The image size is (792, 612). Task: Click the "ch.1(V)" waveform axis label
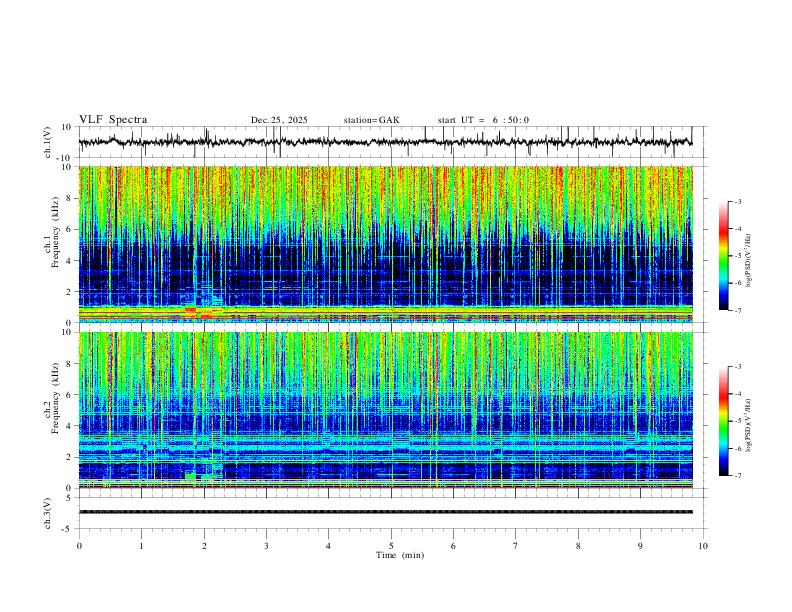click(48, 142)
